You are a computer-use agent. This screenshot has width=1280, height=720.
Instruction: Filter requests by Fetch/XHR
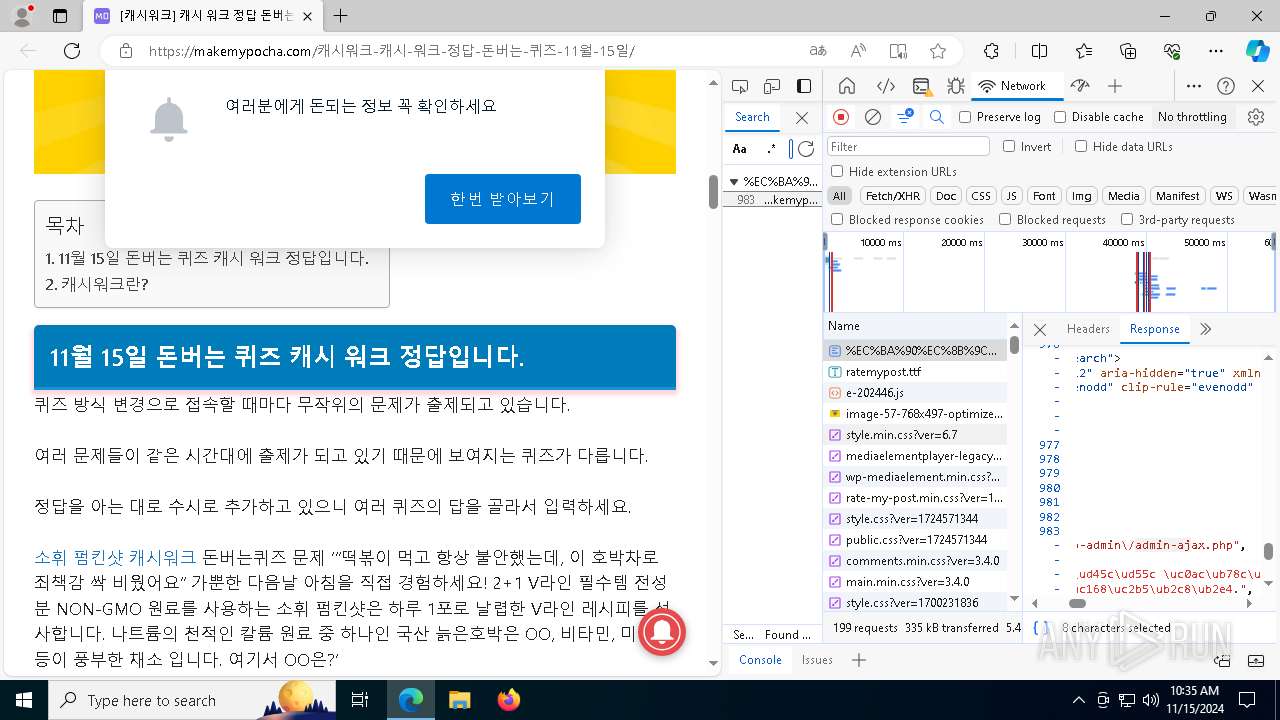coord(893,196)
